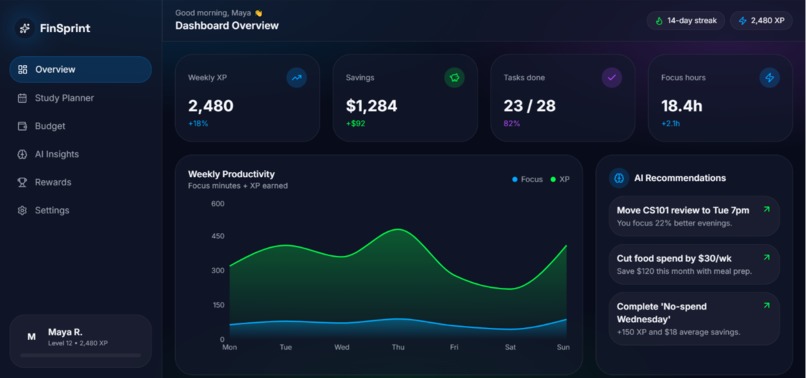Open Maya R. profile card
806x378 pixels.
point(81,341)
